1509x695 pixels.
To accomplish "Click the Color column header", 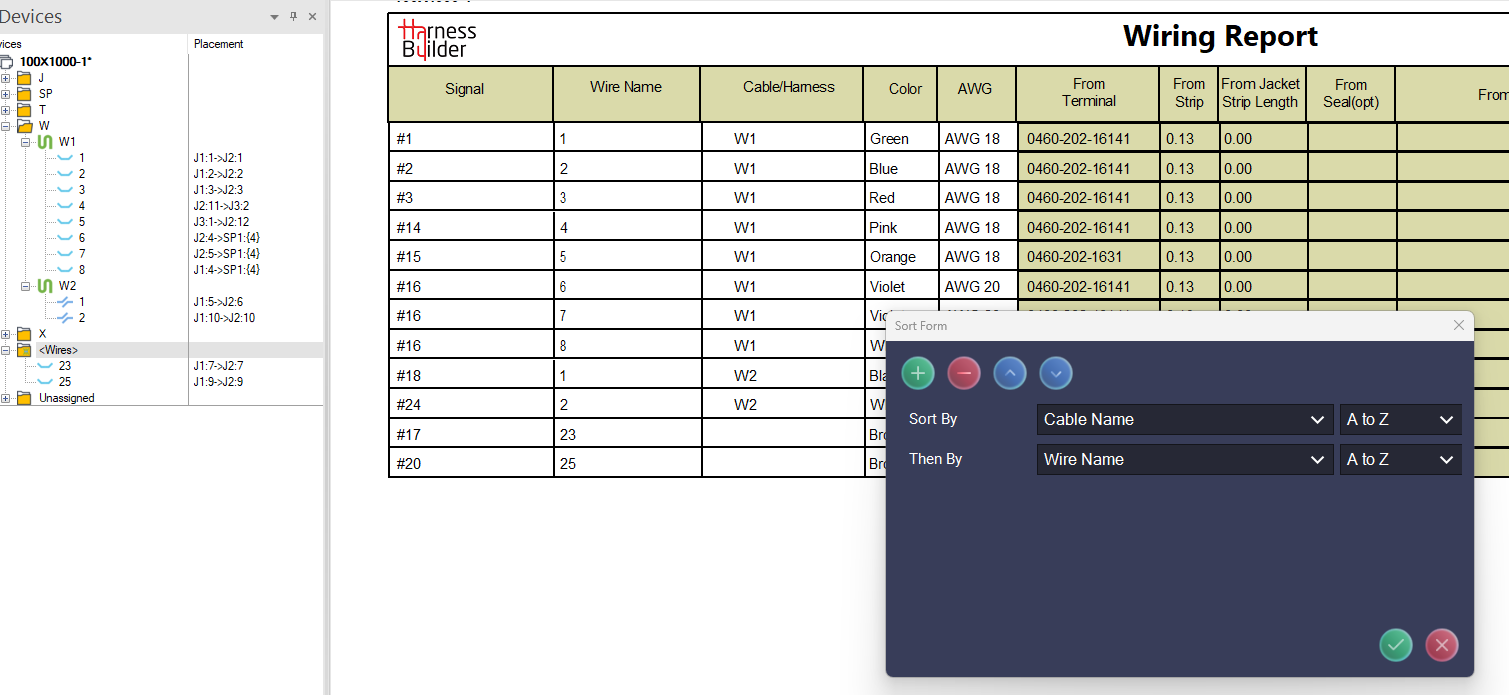I will click(x=901, y=94).
